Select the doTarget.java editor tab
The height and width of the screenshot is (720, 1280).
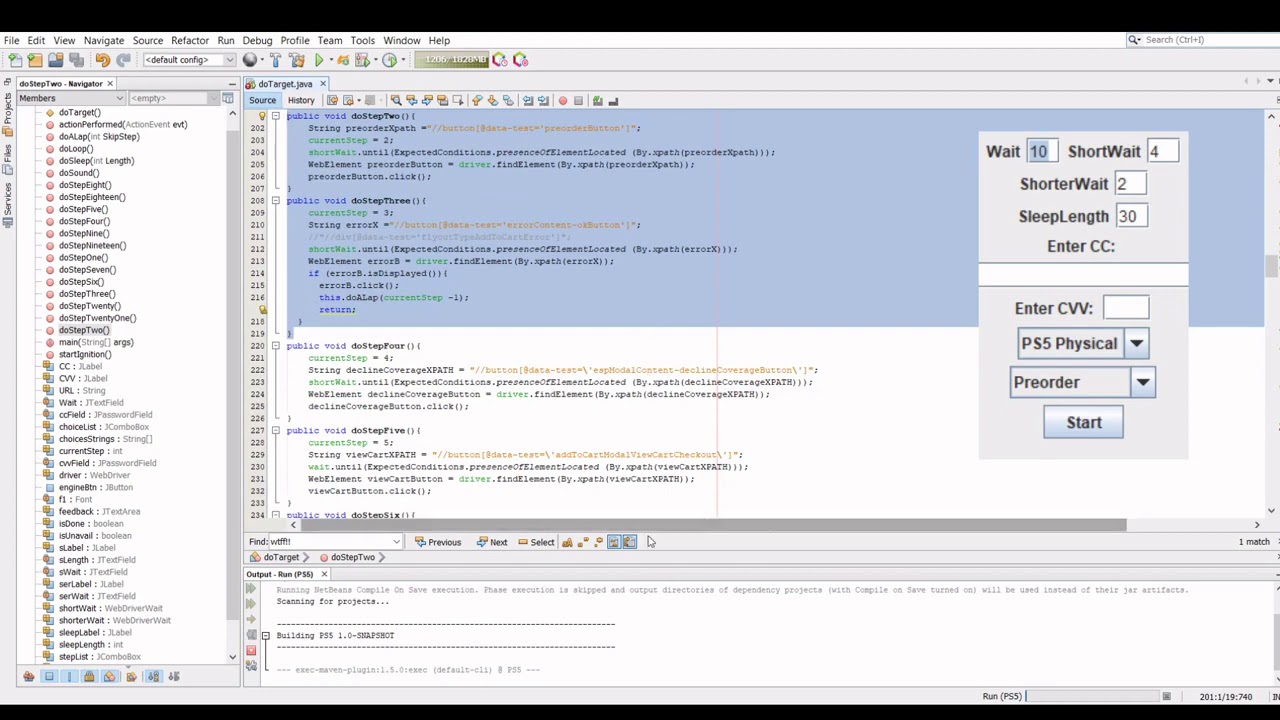point(285,84)
